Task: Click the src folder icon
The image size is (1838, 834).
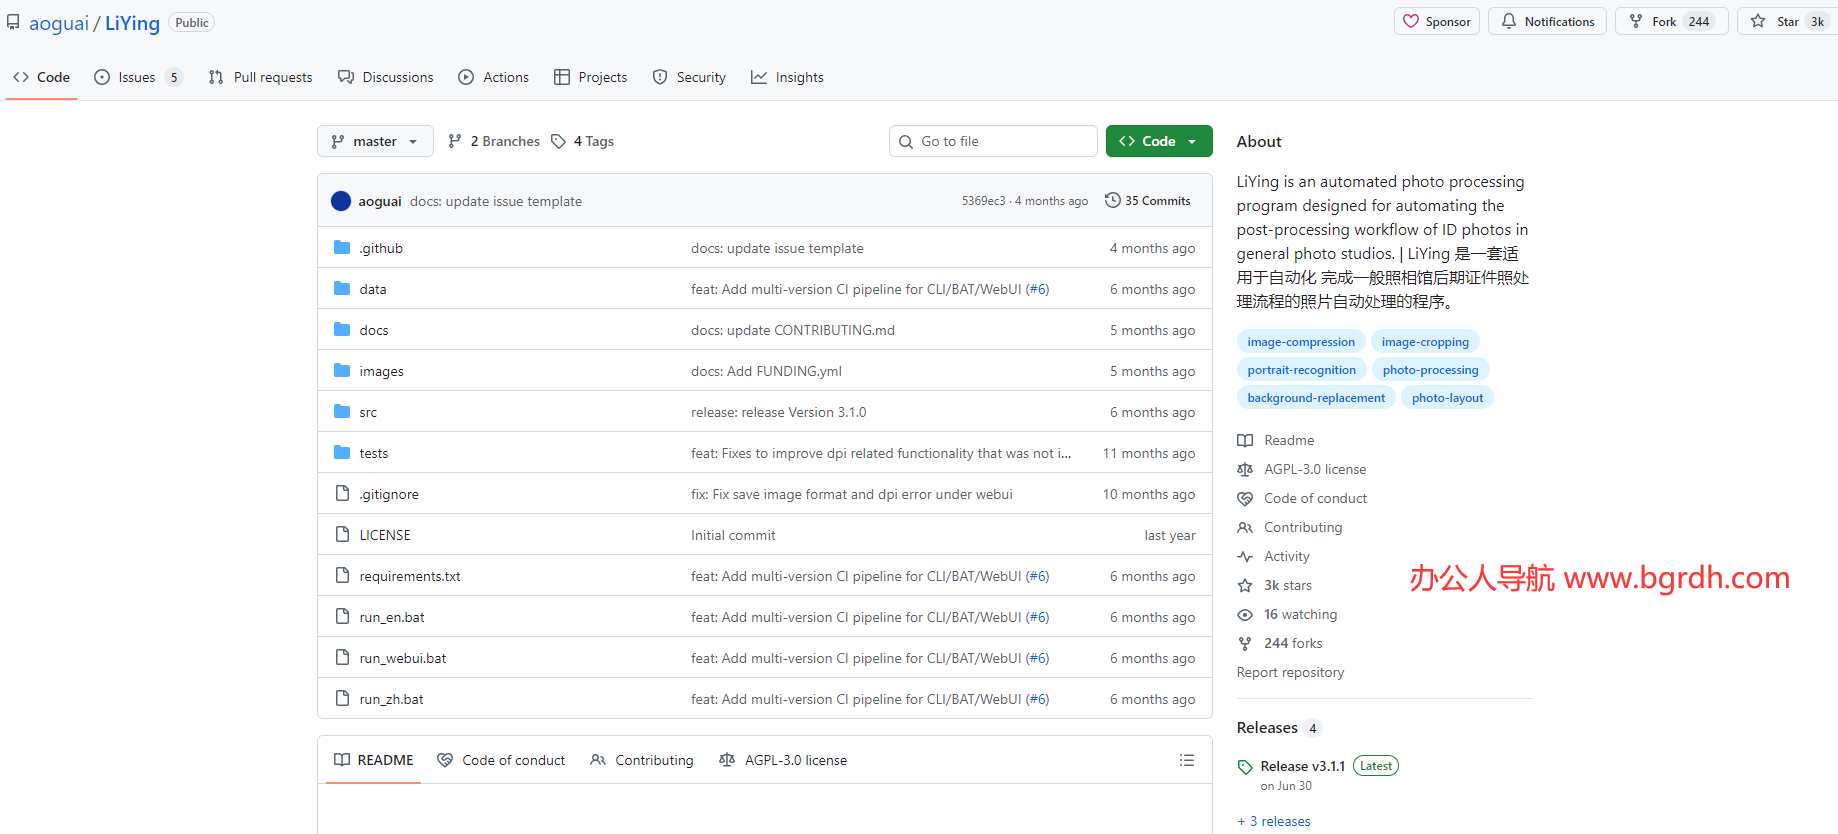Action: tap(342, 412)
